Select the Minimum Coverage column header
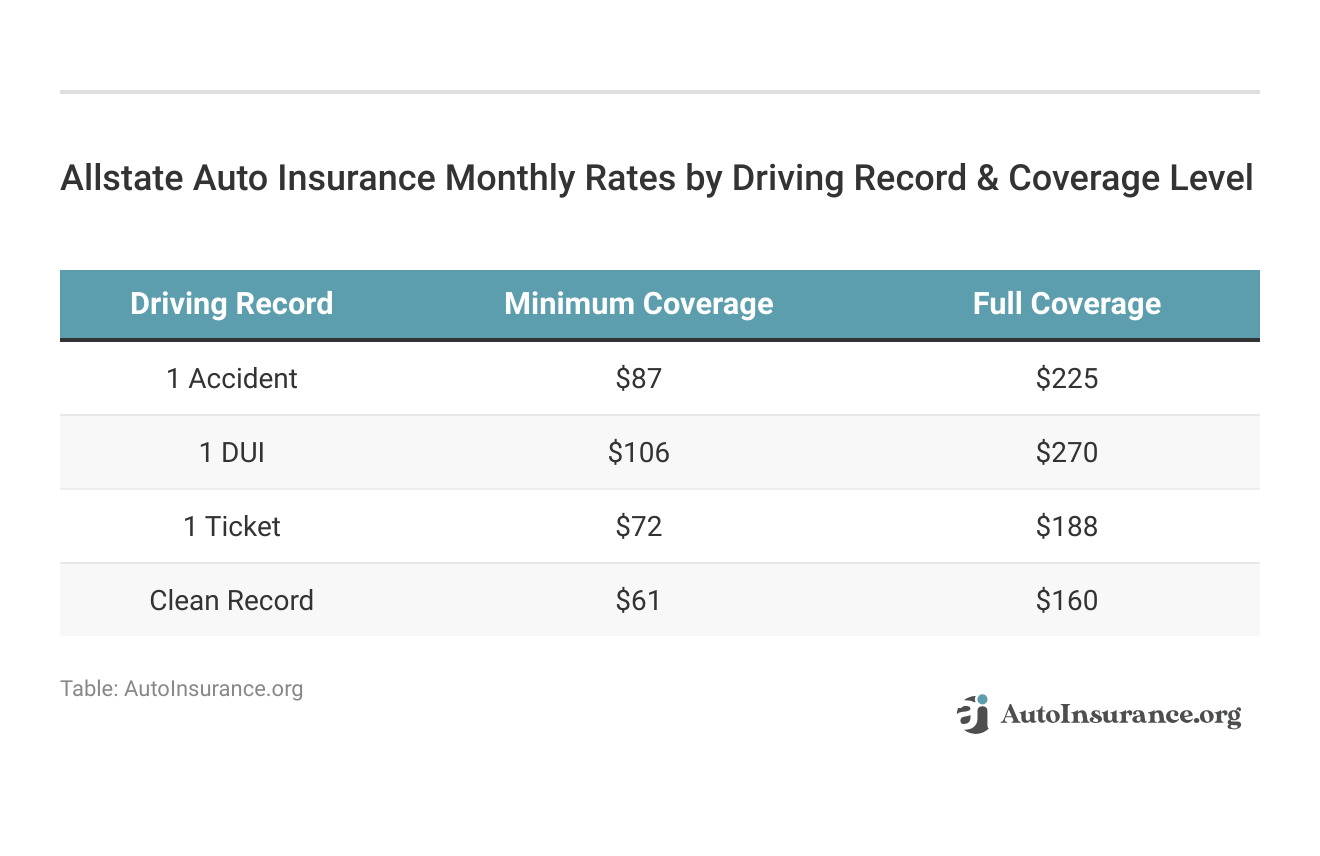 (x=638, y=304)
